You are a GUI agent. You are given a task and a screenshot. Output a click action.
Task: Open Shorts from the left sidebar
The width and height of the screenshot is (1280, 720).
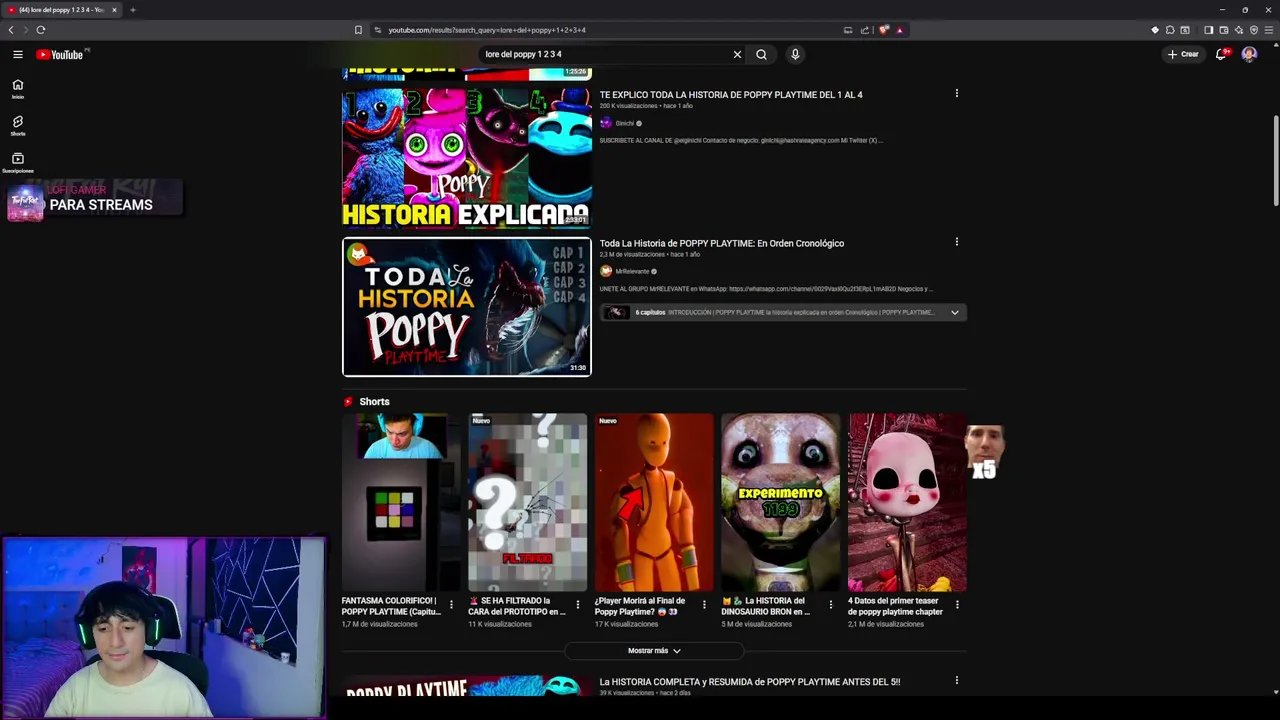coord(18,126)
